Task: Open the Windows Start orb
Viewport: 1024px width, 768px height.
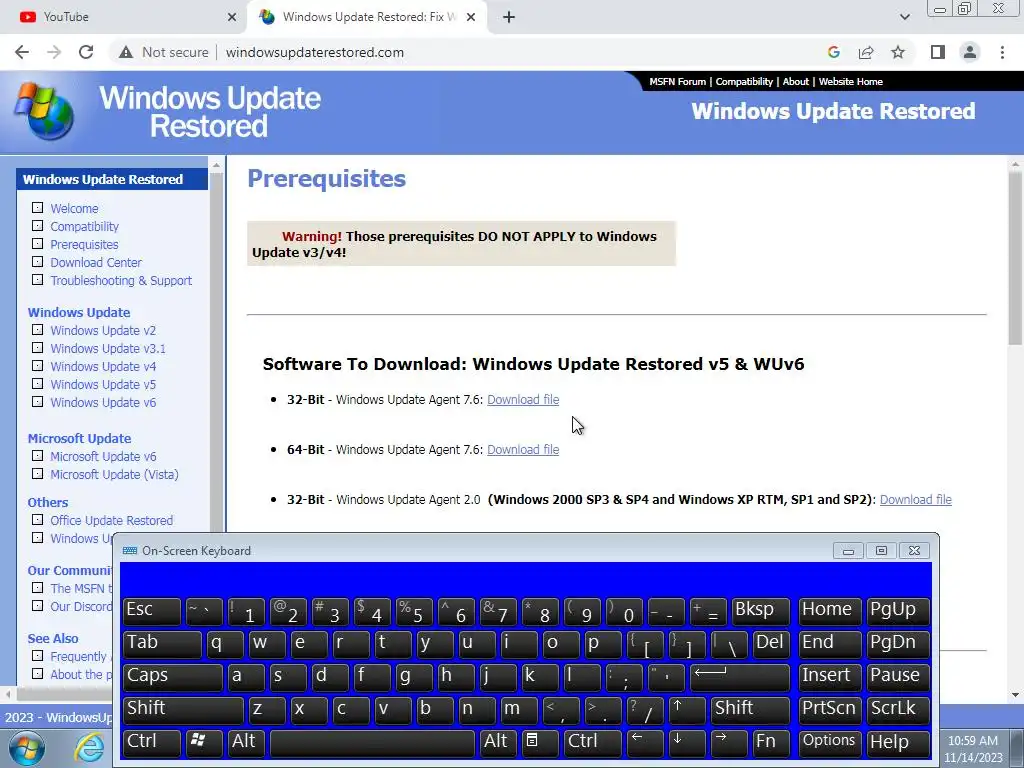Action: (x=27, y=748)
